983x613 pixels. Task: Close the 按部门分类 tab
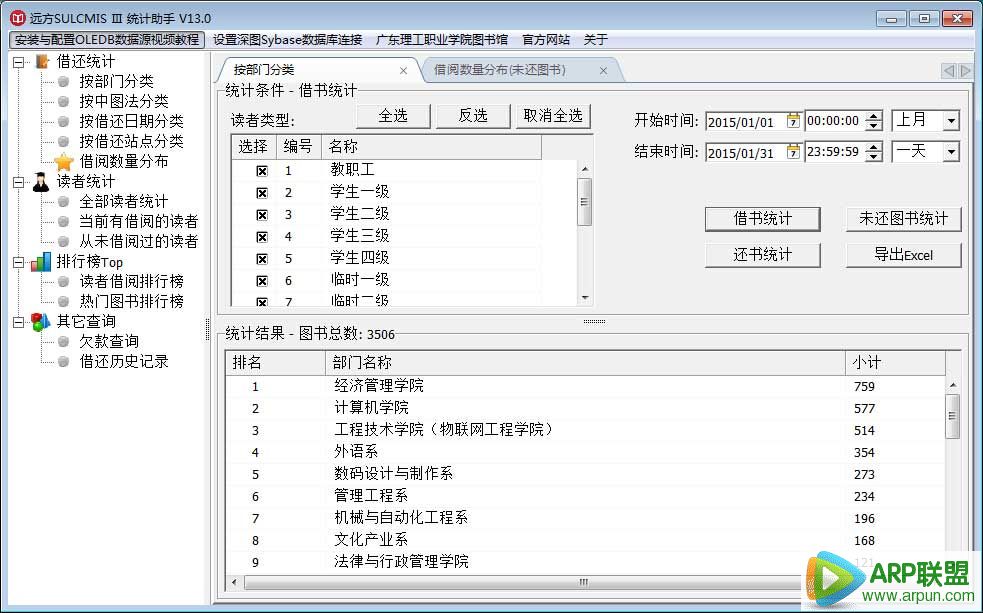[403, 71]
